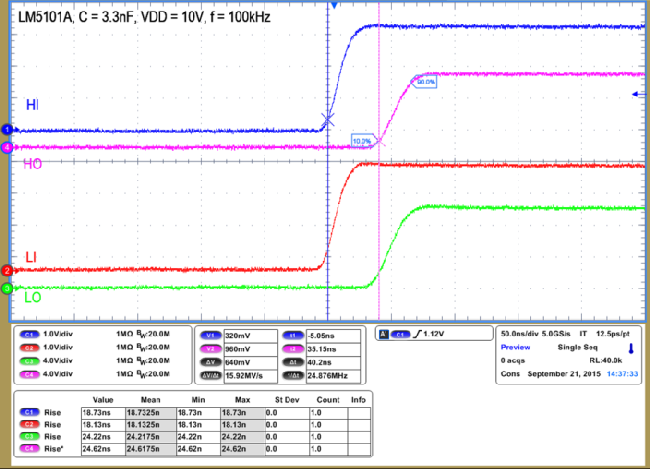
Task: Click the 24.22n min cell for C3
Action: pos(198,437)
